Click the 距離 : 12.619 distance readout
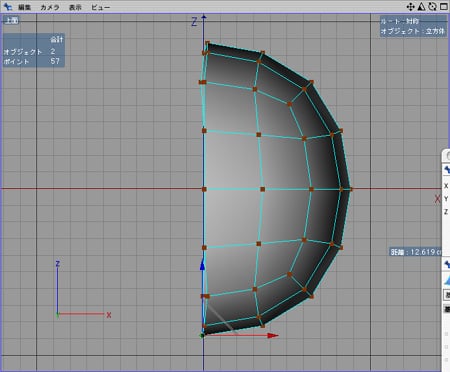Screen dimensions: 450x372 coord(416,252)
